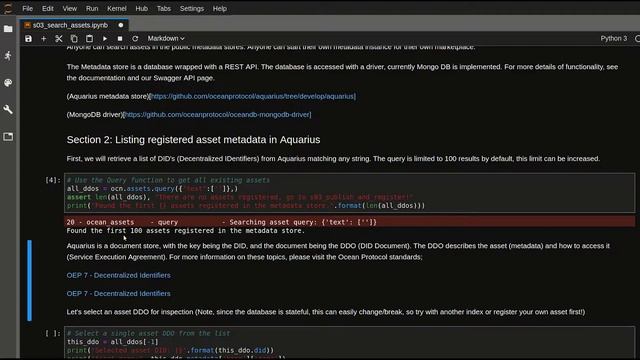Run the selected cell play icon
Viewport: 640px width, 360px height.
point(105,38)
